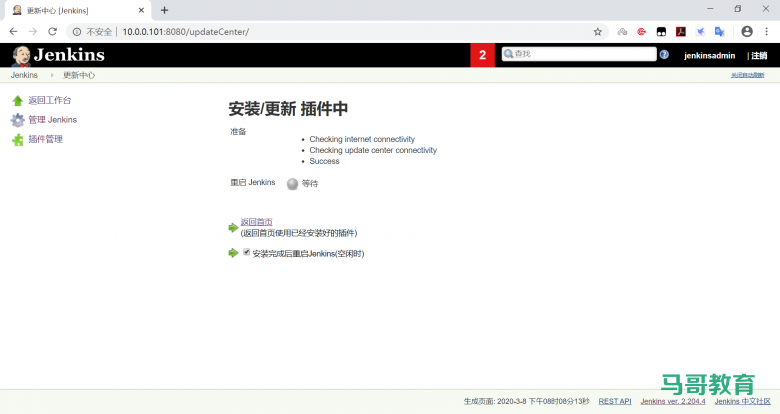Click the page generation timestamp text
This screenshot has height=414, width=780.
tap(527, 401)
